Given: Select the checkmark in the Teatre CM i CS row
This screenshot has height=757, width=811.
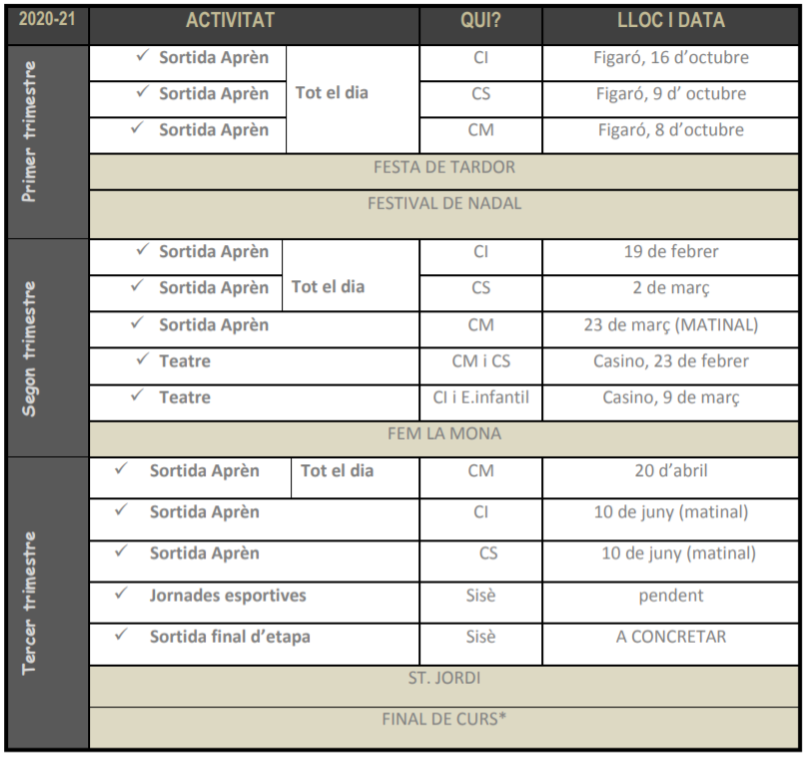Looking at the screenshot, I should pos(142,359).
